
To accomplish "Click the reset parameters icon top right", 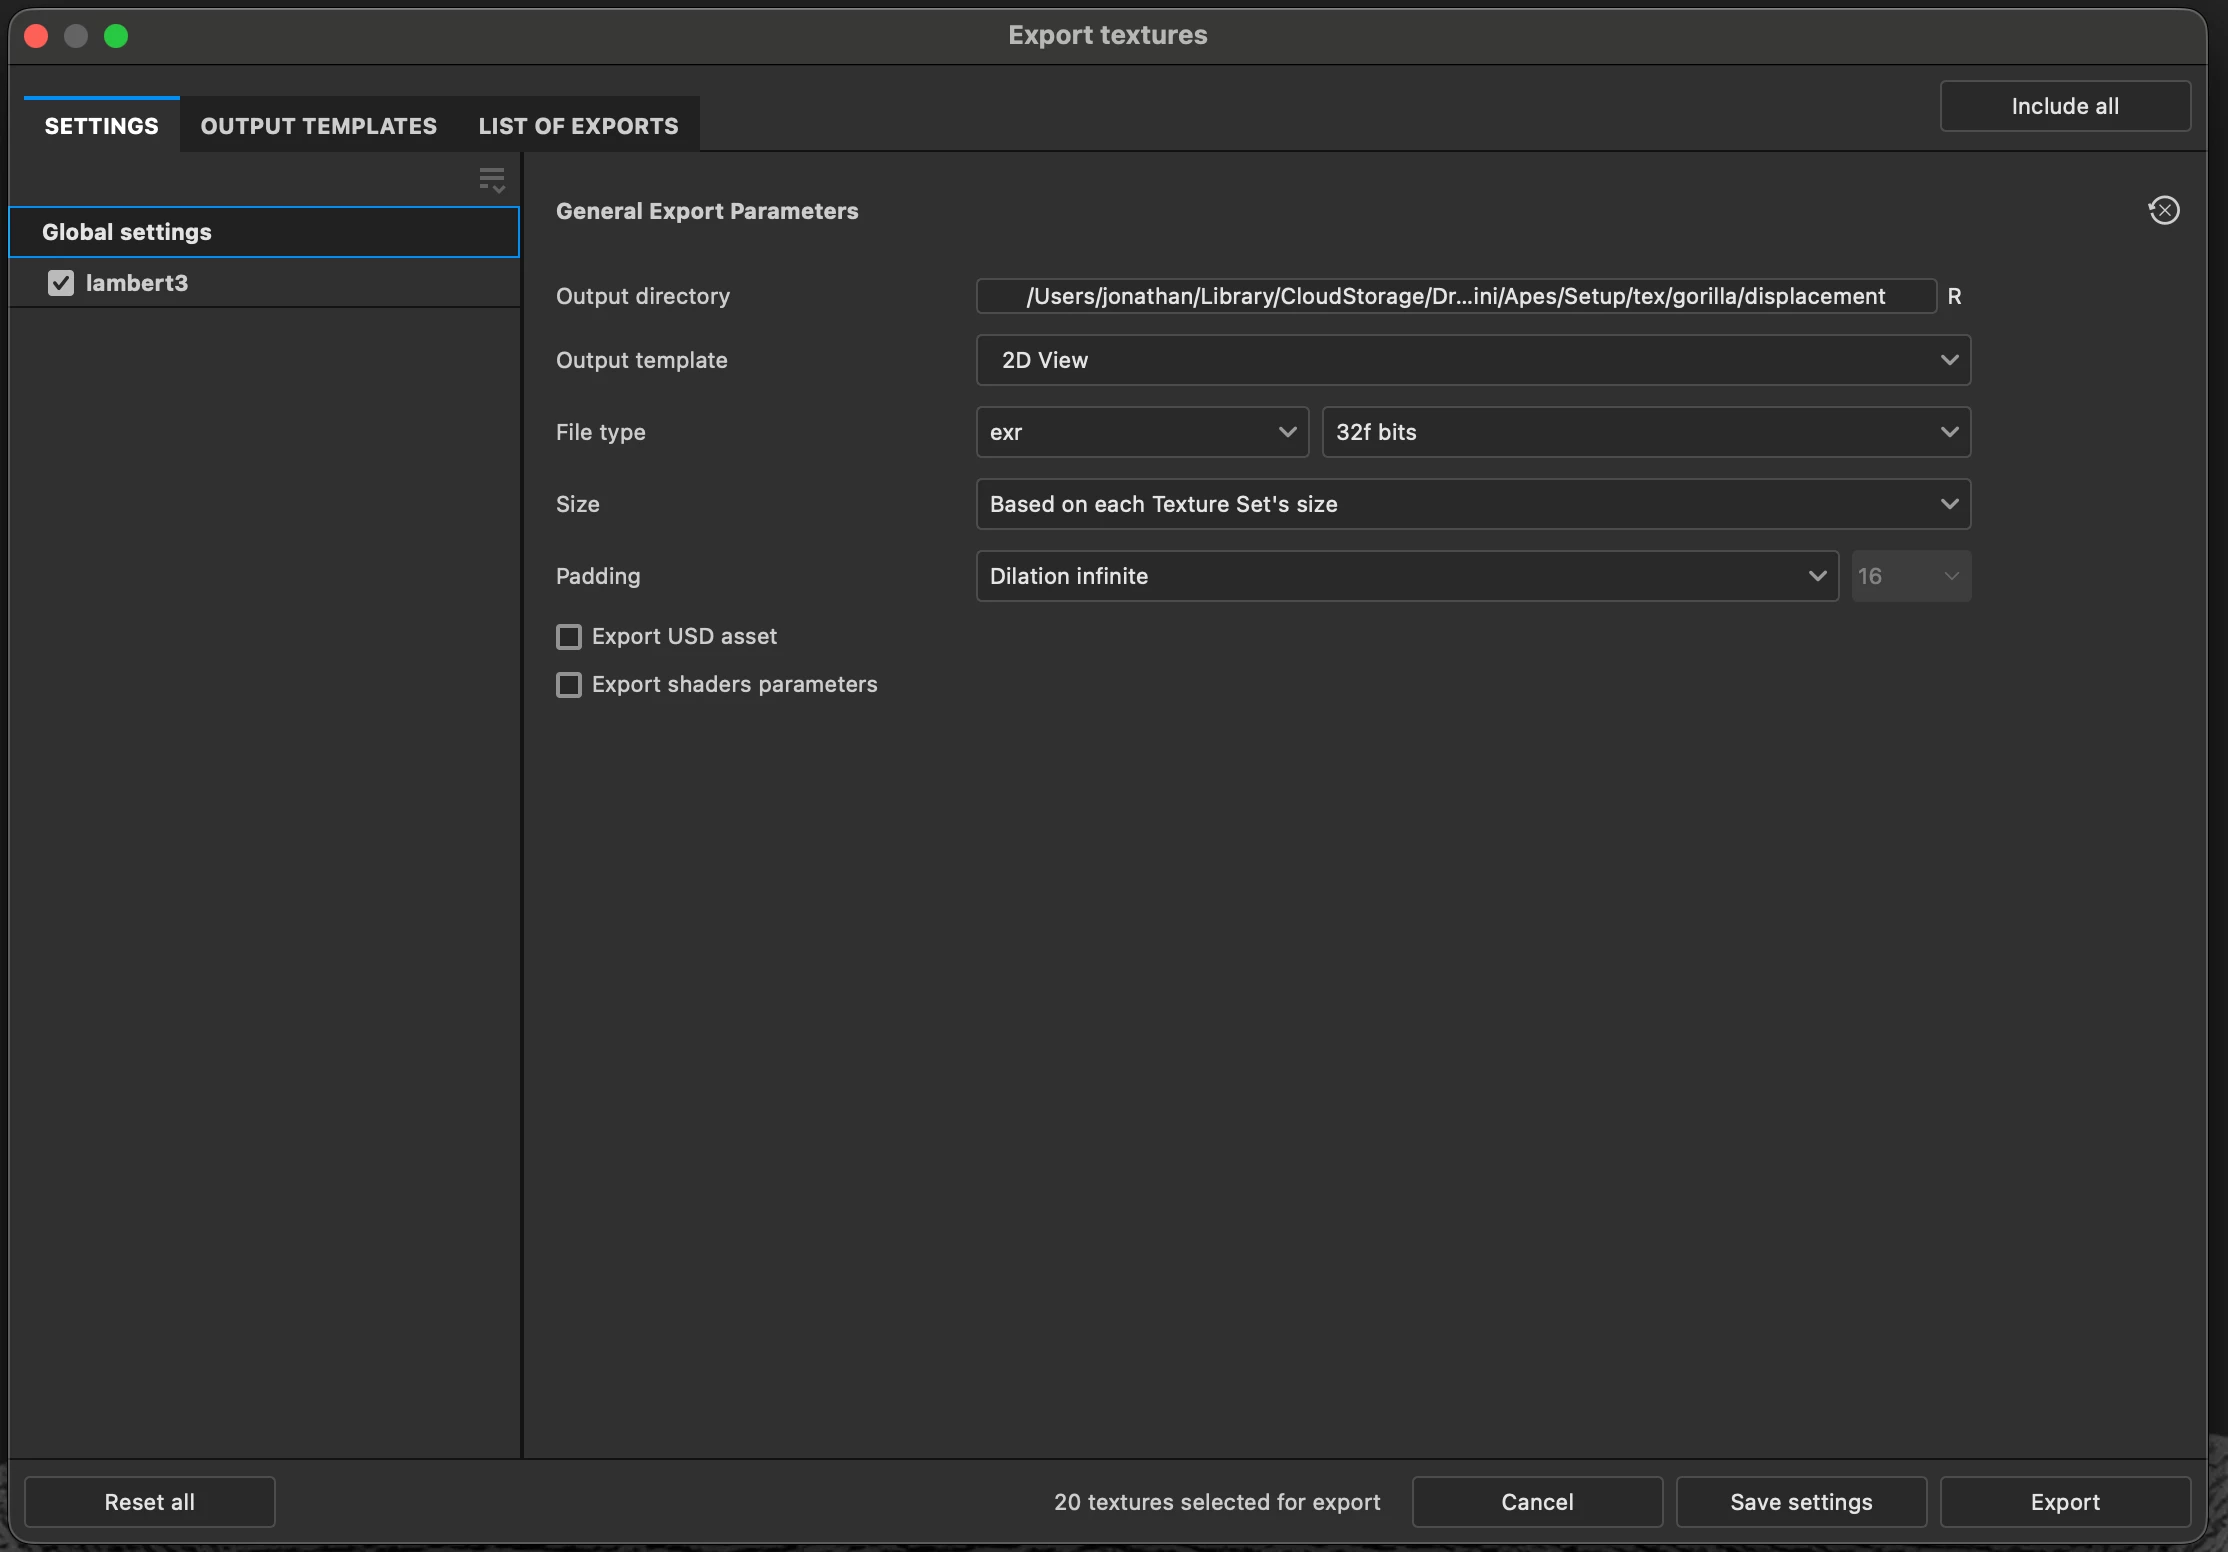I will 2163,210.
